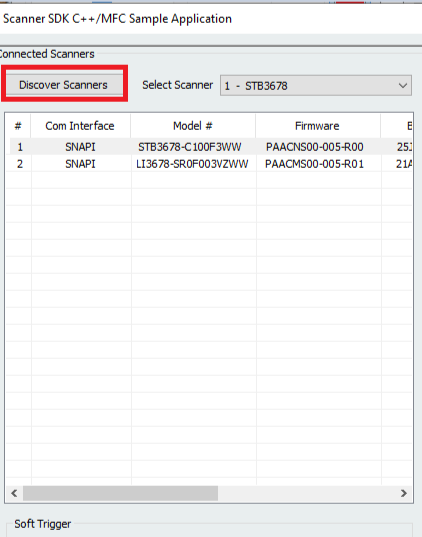Image resolution: width=422 pixels, height=537 pixels.
Task: Click the horizontal scrollbar right arrow
Action: click(404, 494)
